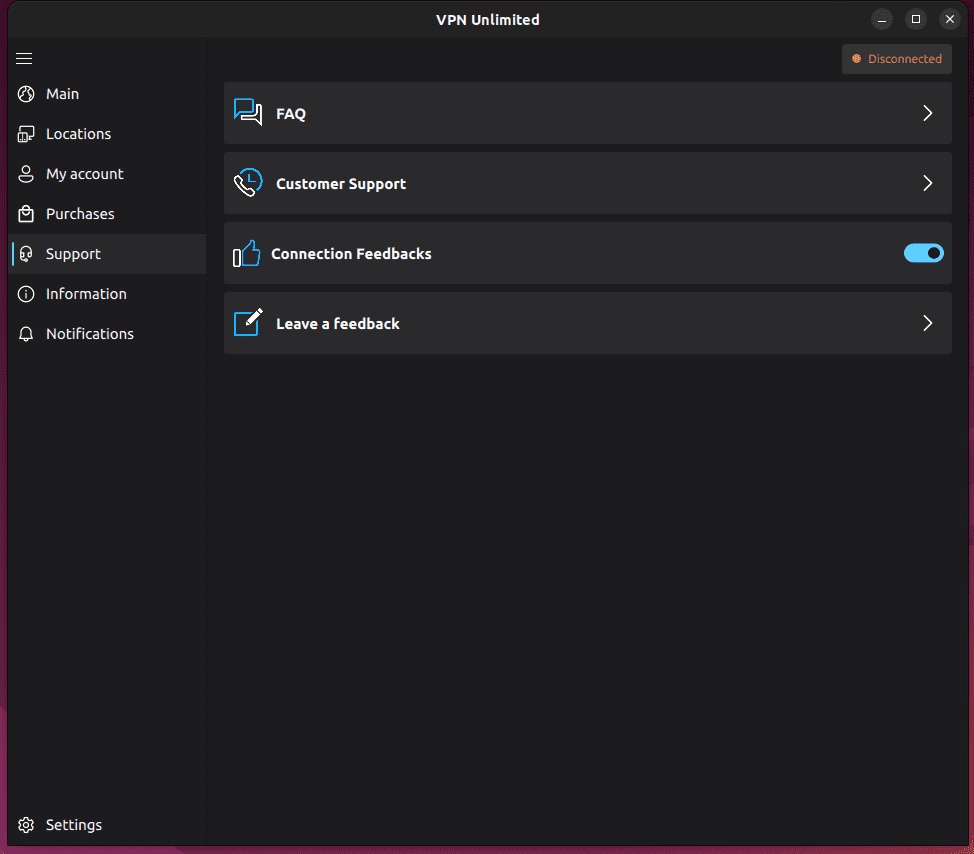Viewport: 974px width, 854px height.
Task: Click the Leave a feedback pencil icon
Action: pos(247,322)
